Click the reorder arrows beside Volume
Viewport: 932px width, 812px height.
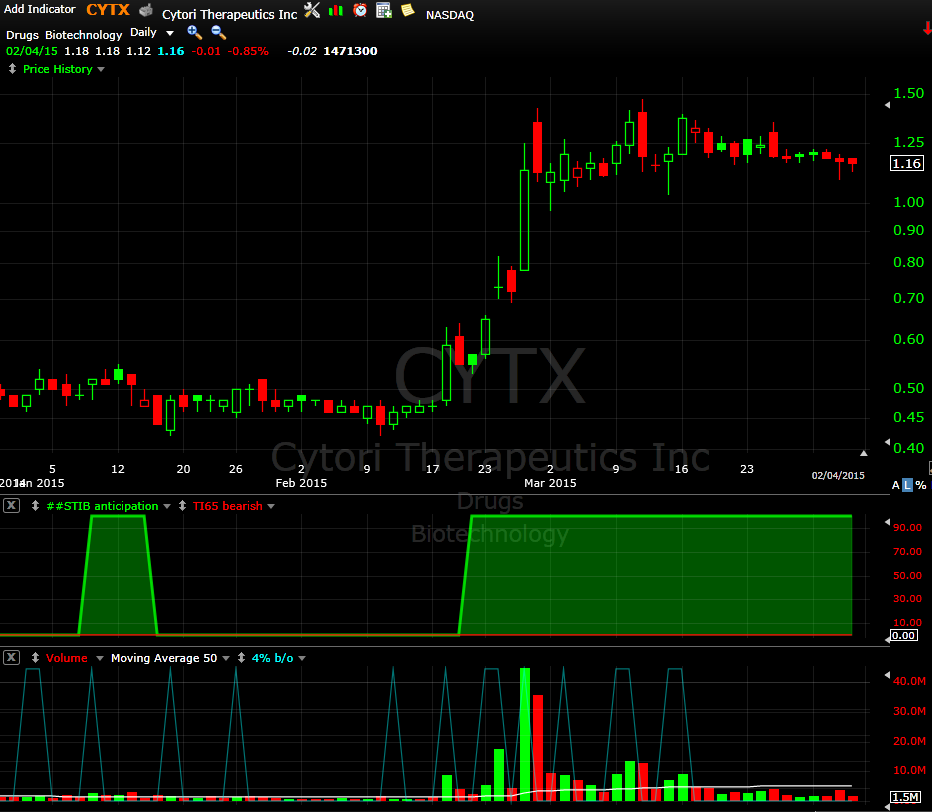(x=35, y=657)
